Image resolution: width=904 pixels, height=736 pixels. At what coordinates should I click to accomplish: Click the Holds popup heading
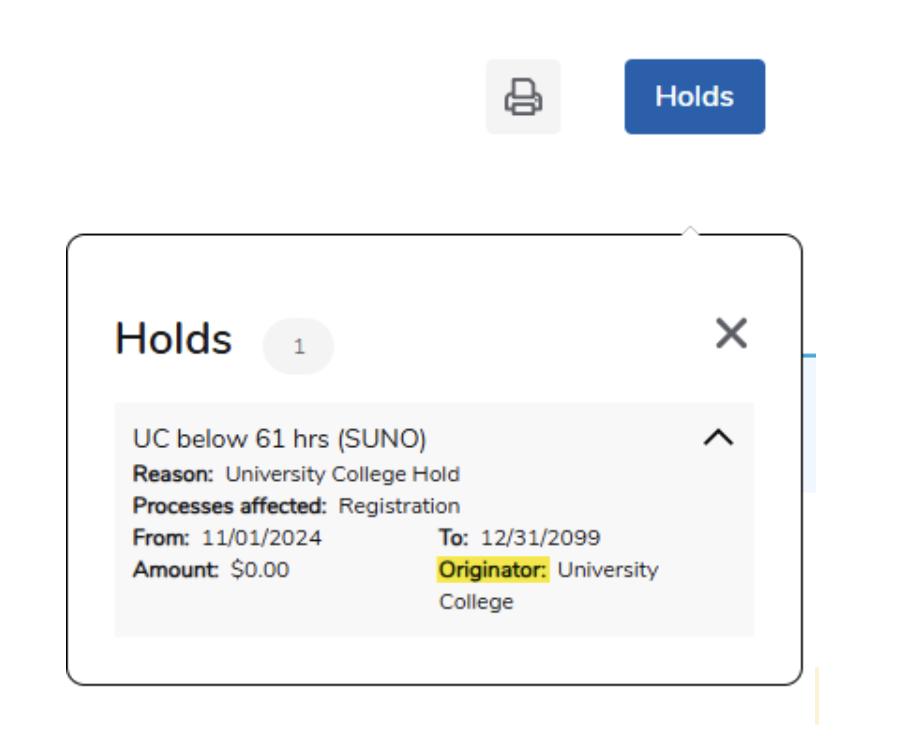pyautogui.click(x=173, y=339)
